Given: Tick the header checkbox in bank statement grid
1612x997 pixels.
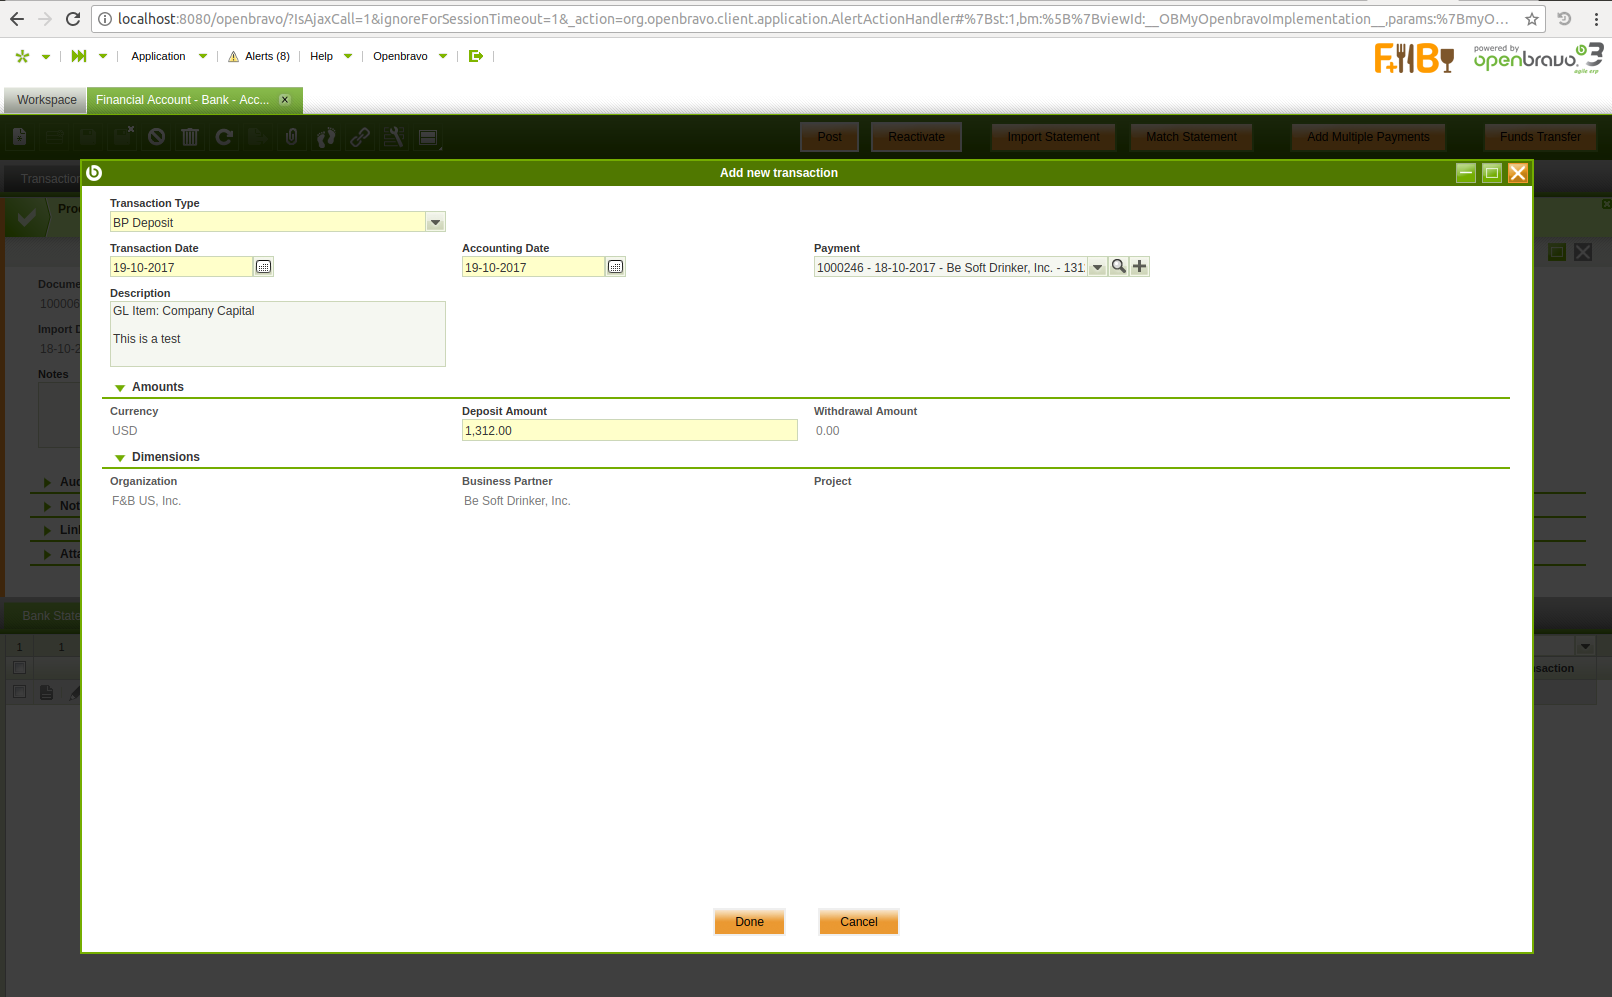Looking at the screenshot, I should [19, 667].
